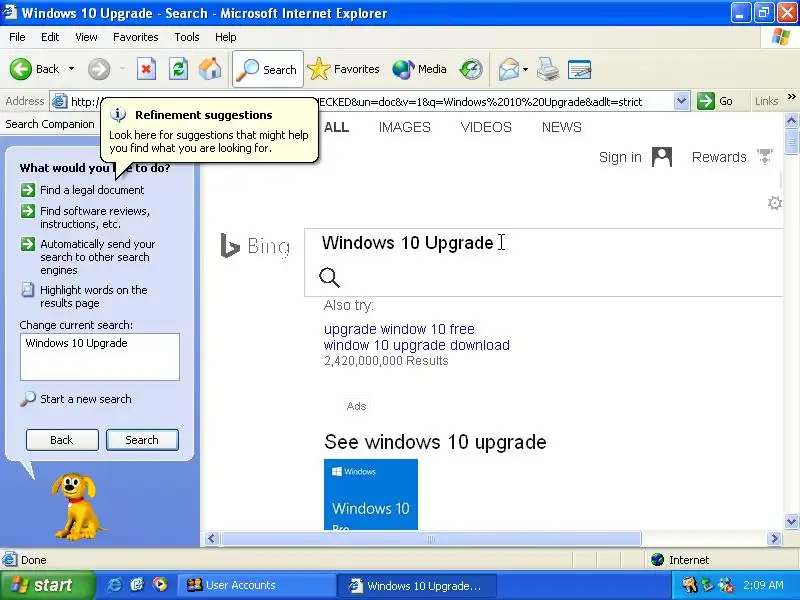The height and width of the screenshot is (600, 800).
Task: Open the Favorites star button
Action: pyautogui.click(x=344, y=69)
